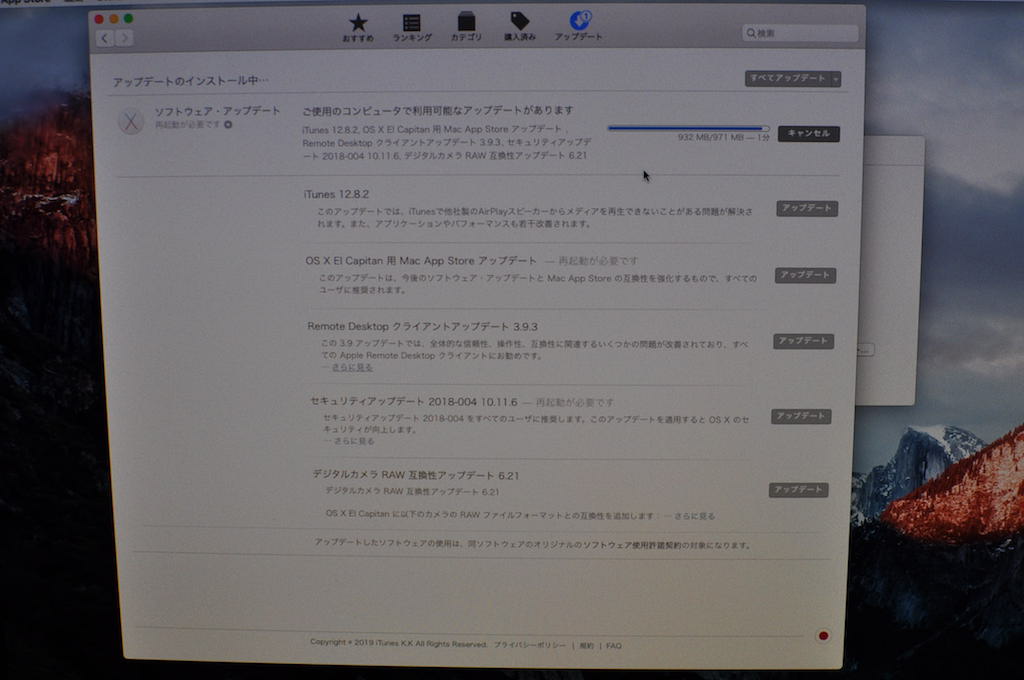
Task: Click the Copyright 2019 iTunes K.K. text
Action: coord(398,643)
